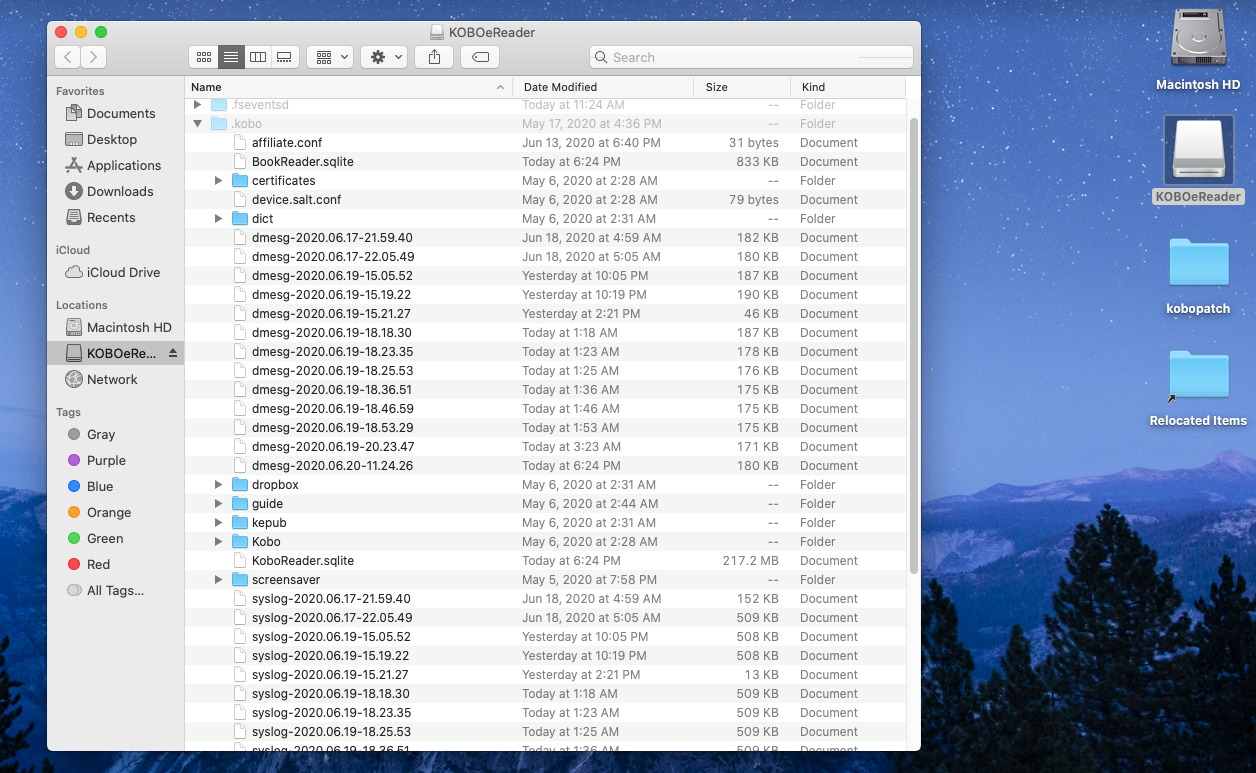Open kobopatch folder on desktop
The width and height of the screenshot is (1256, 773).
(x=1198, y=264)
